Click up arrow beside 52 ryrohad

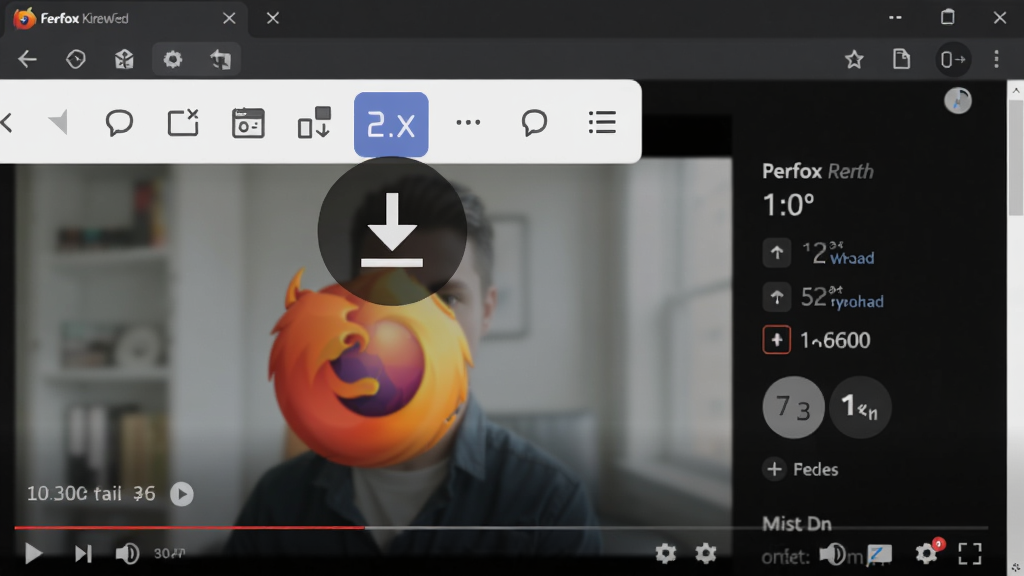[776, 297]
